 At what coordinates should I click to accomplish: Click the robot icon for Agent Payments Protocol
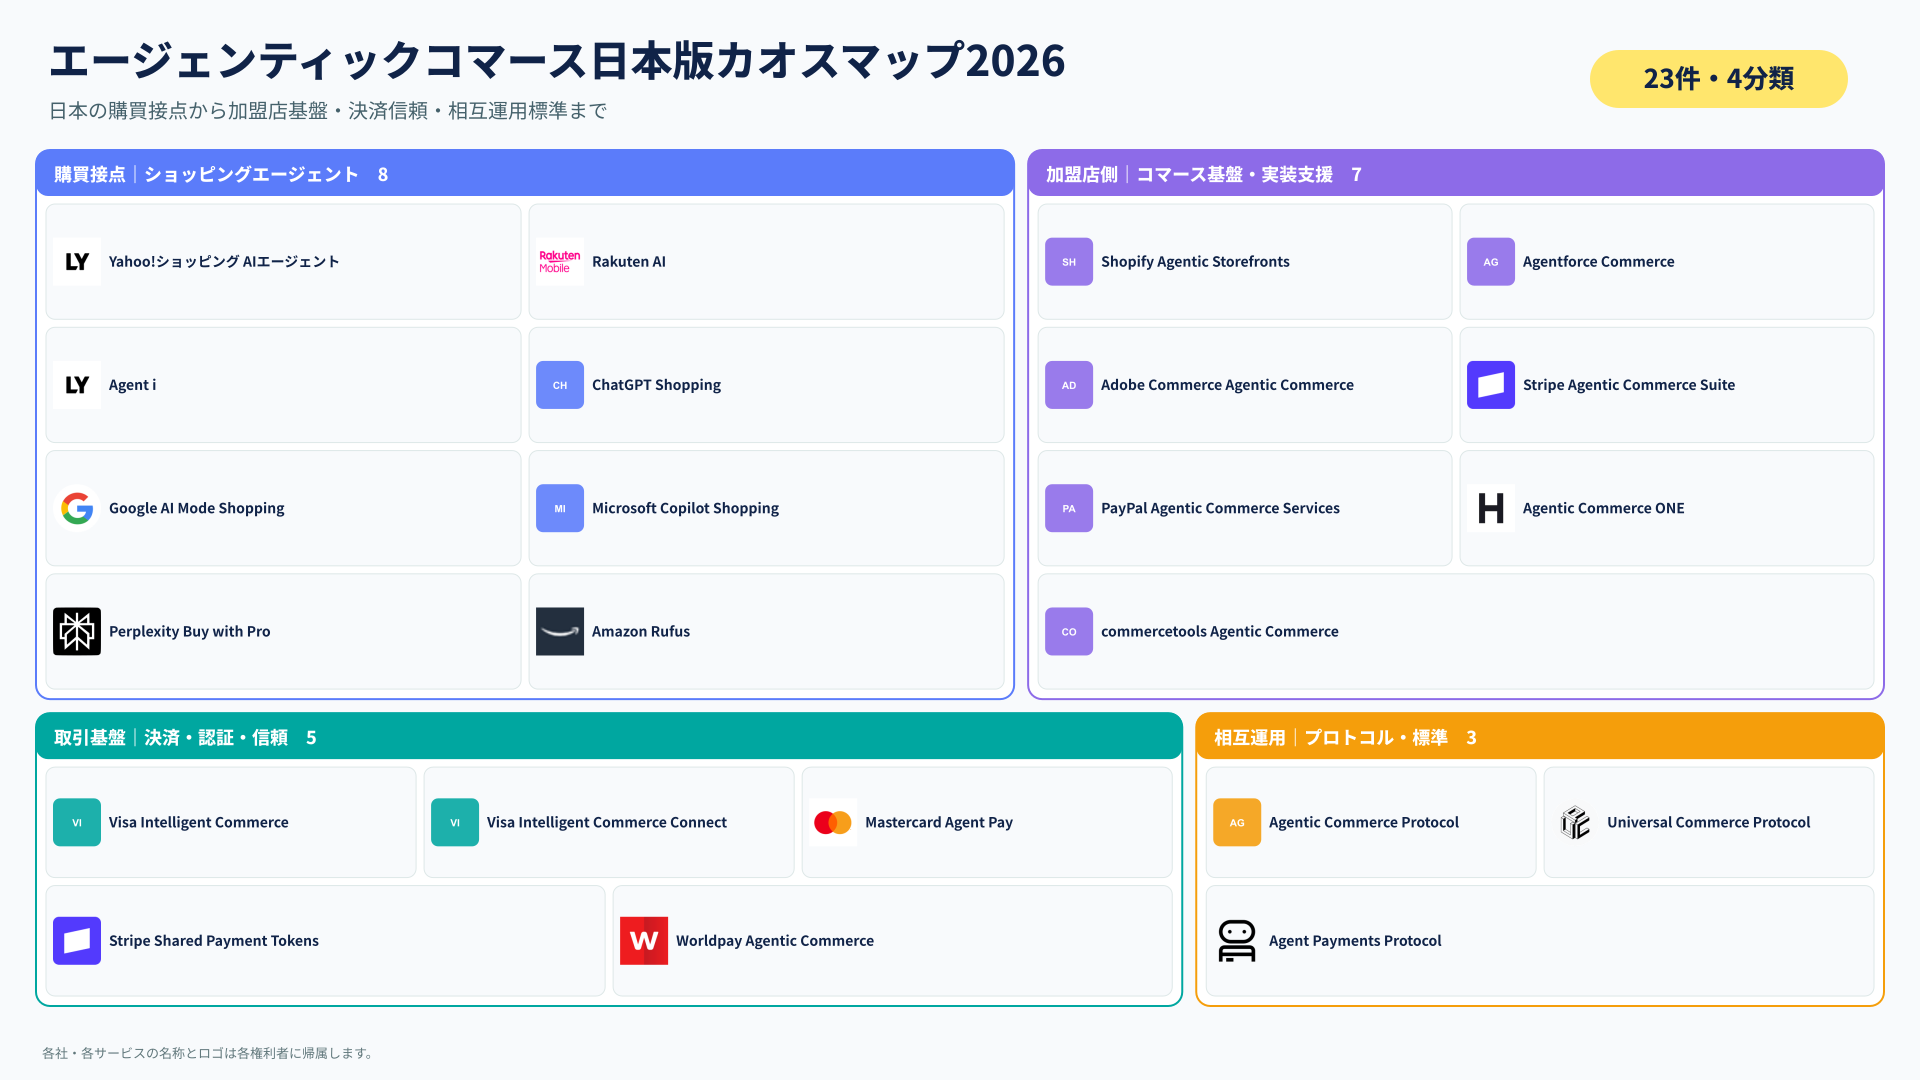1237,941
